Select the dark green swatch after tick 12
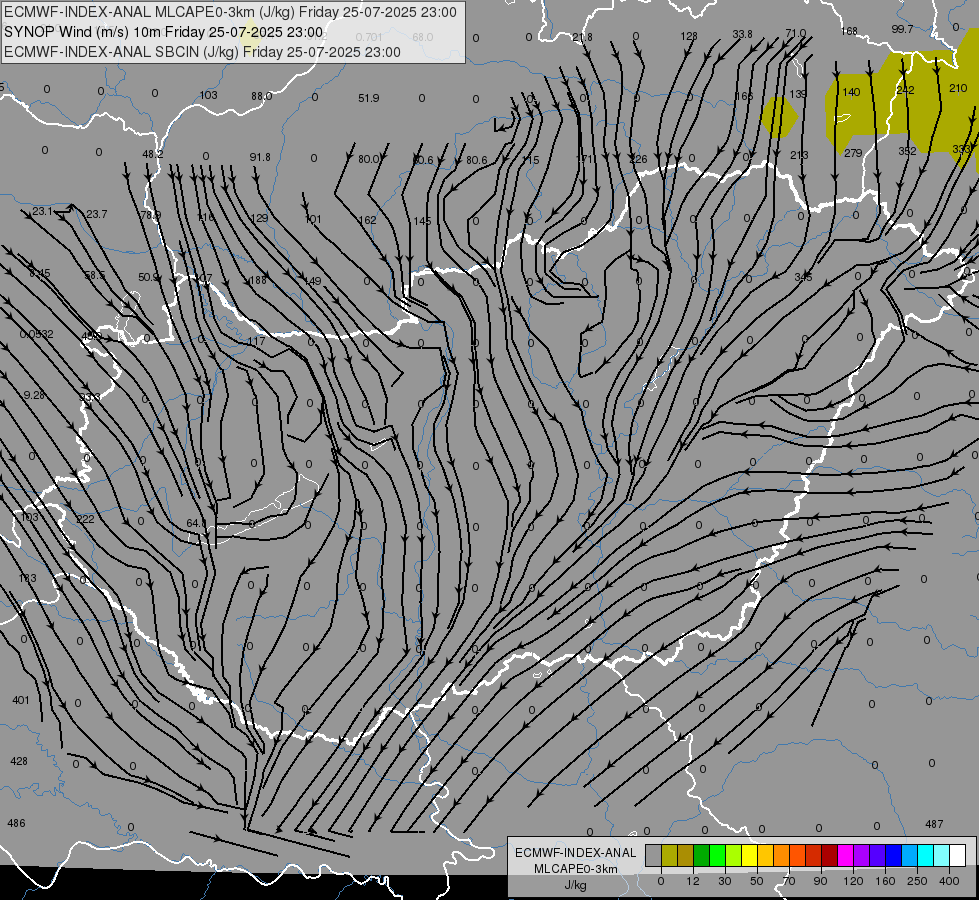This screenshot has height=900, width=979. (x=701, y=855)
